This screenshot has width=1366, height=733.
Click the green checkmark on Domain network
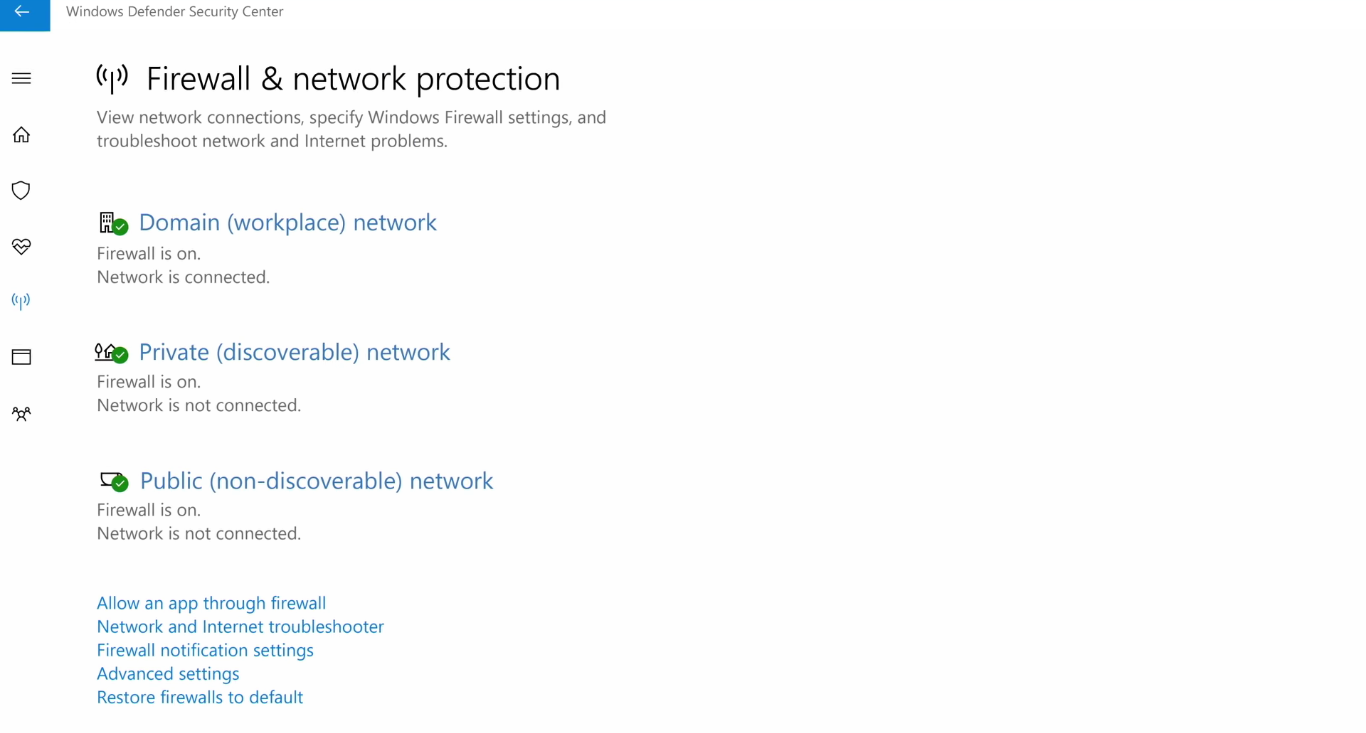point(120,228)
